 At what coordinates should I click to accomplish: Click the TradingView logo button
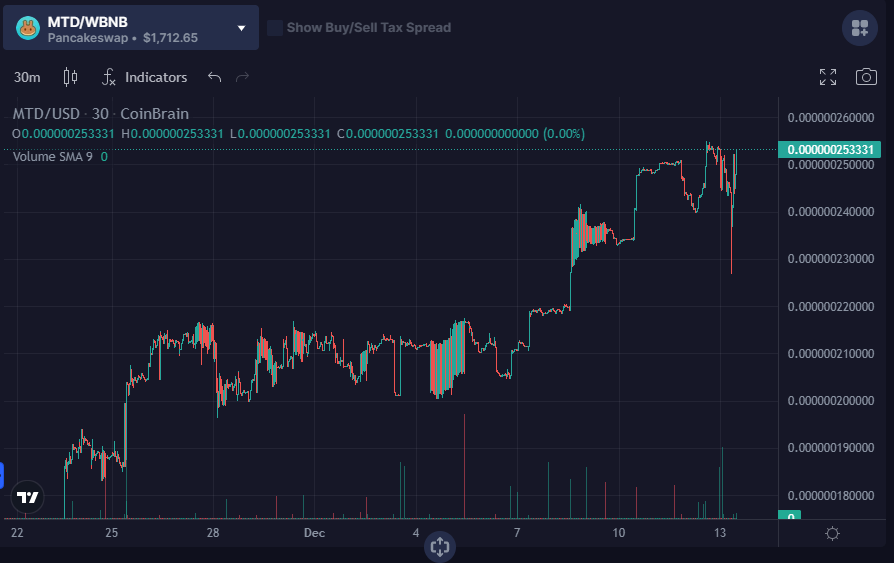27,497
